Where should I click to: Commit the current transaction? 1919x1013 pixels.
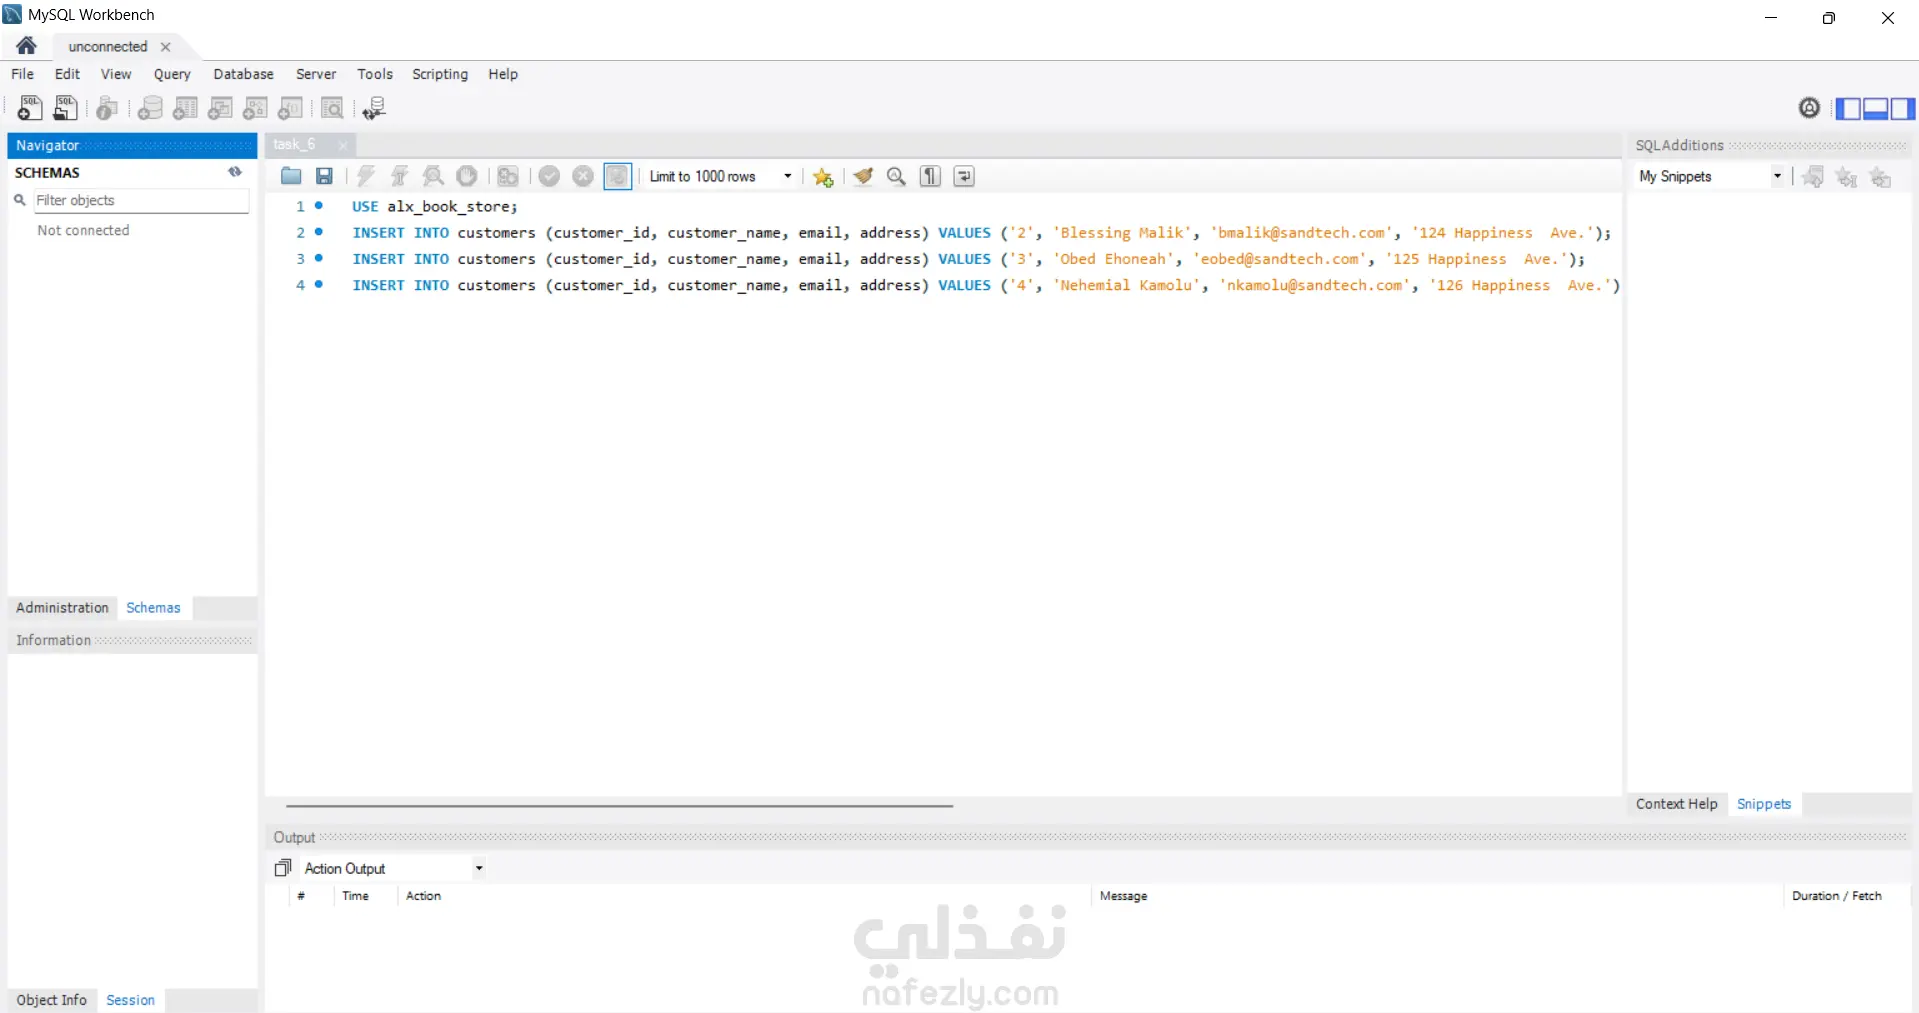click(x=549, y=176)
